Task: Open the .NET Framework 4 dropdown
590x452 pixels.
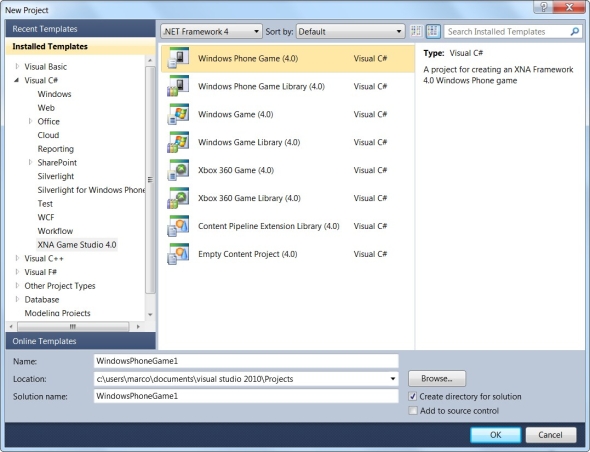Action: [211, 32]
